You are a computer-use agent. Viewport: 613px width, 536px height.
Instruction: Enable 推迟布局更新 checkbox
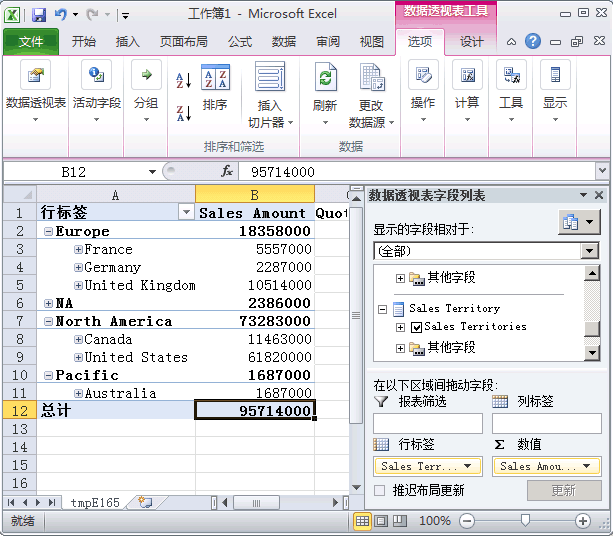(380, 490)
